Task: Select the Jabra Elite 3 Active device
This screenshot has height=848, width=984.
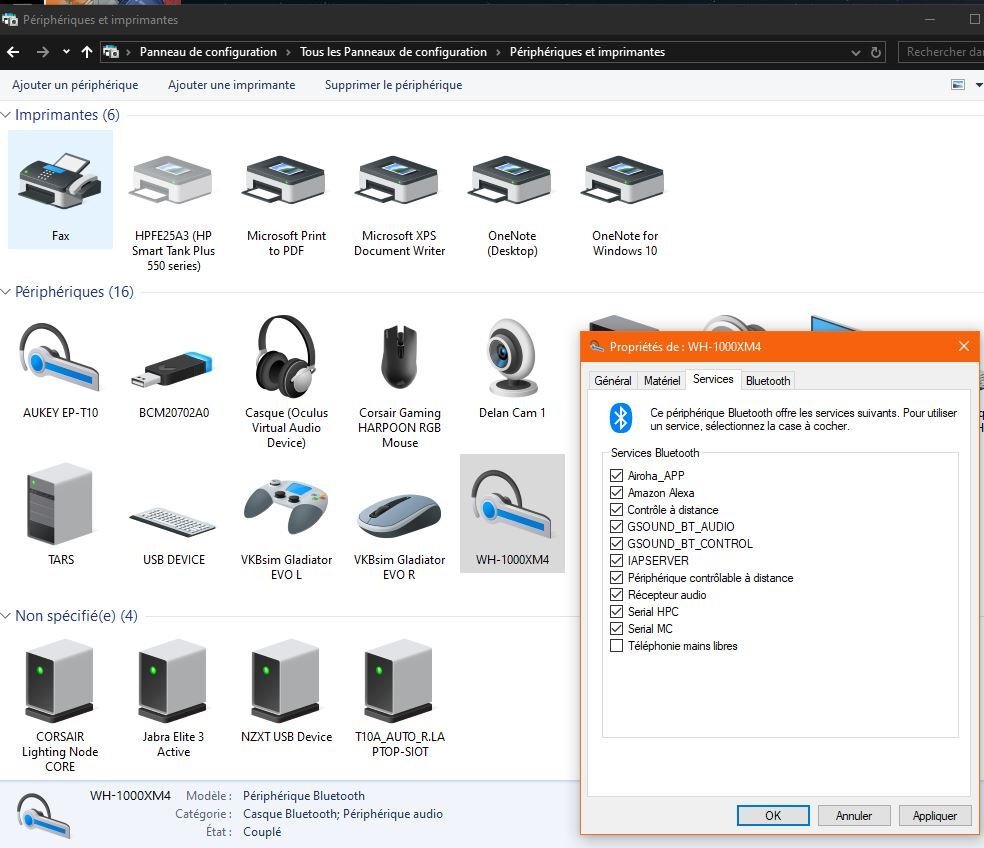Action: pos(173,697)
